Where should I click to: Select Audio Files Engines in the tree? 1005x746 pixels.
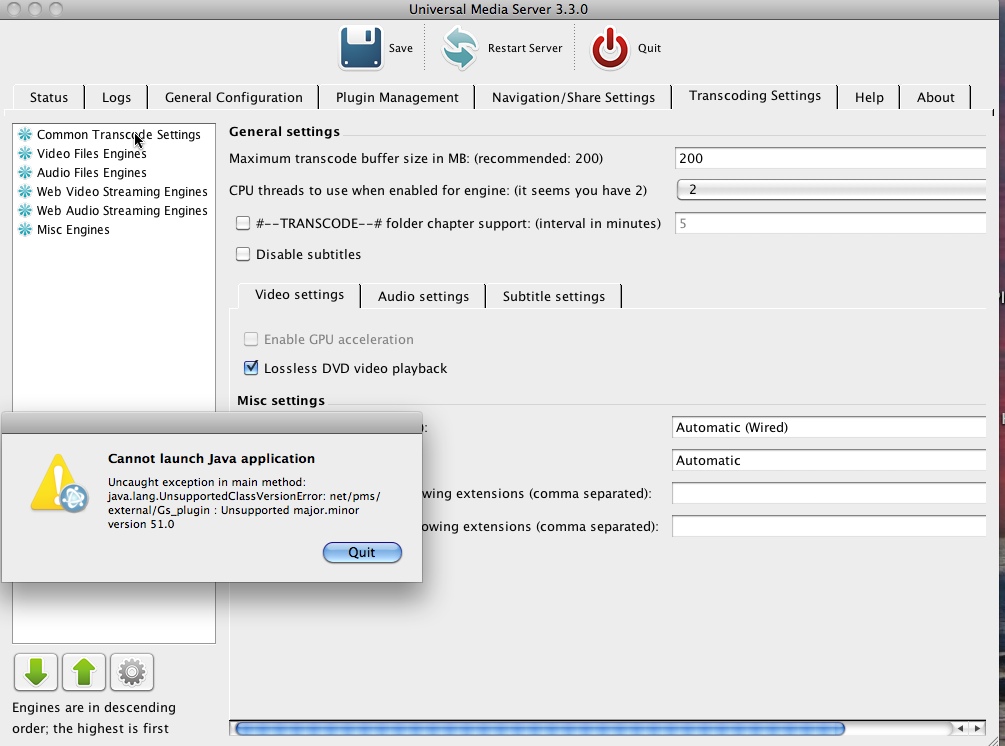tap(92, 172)
